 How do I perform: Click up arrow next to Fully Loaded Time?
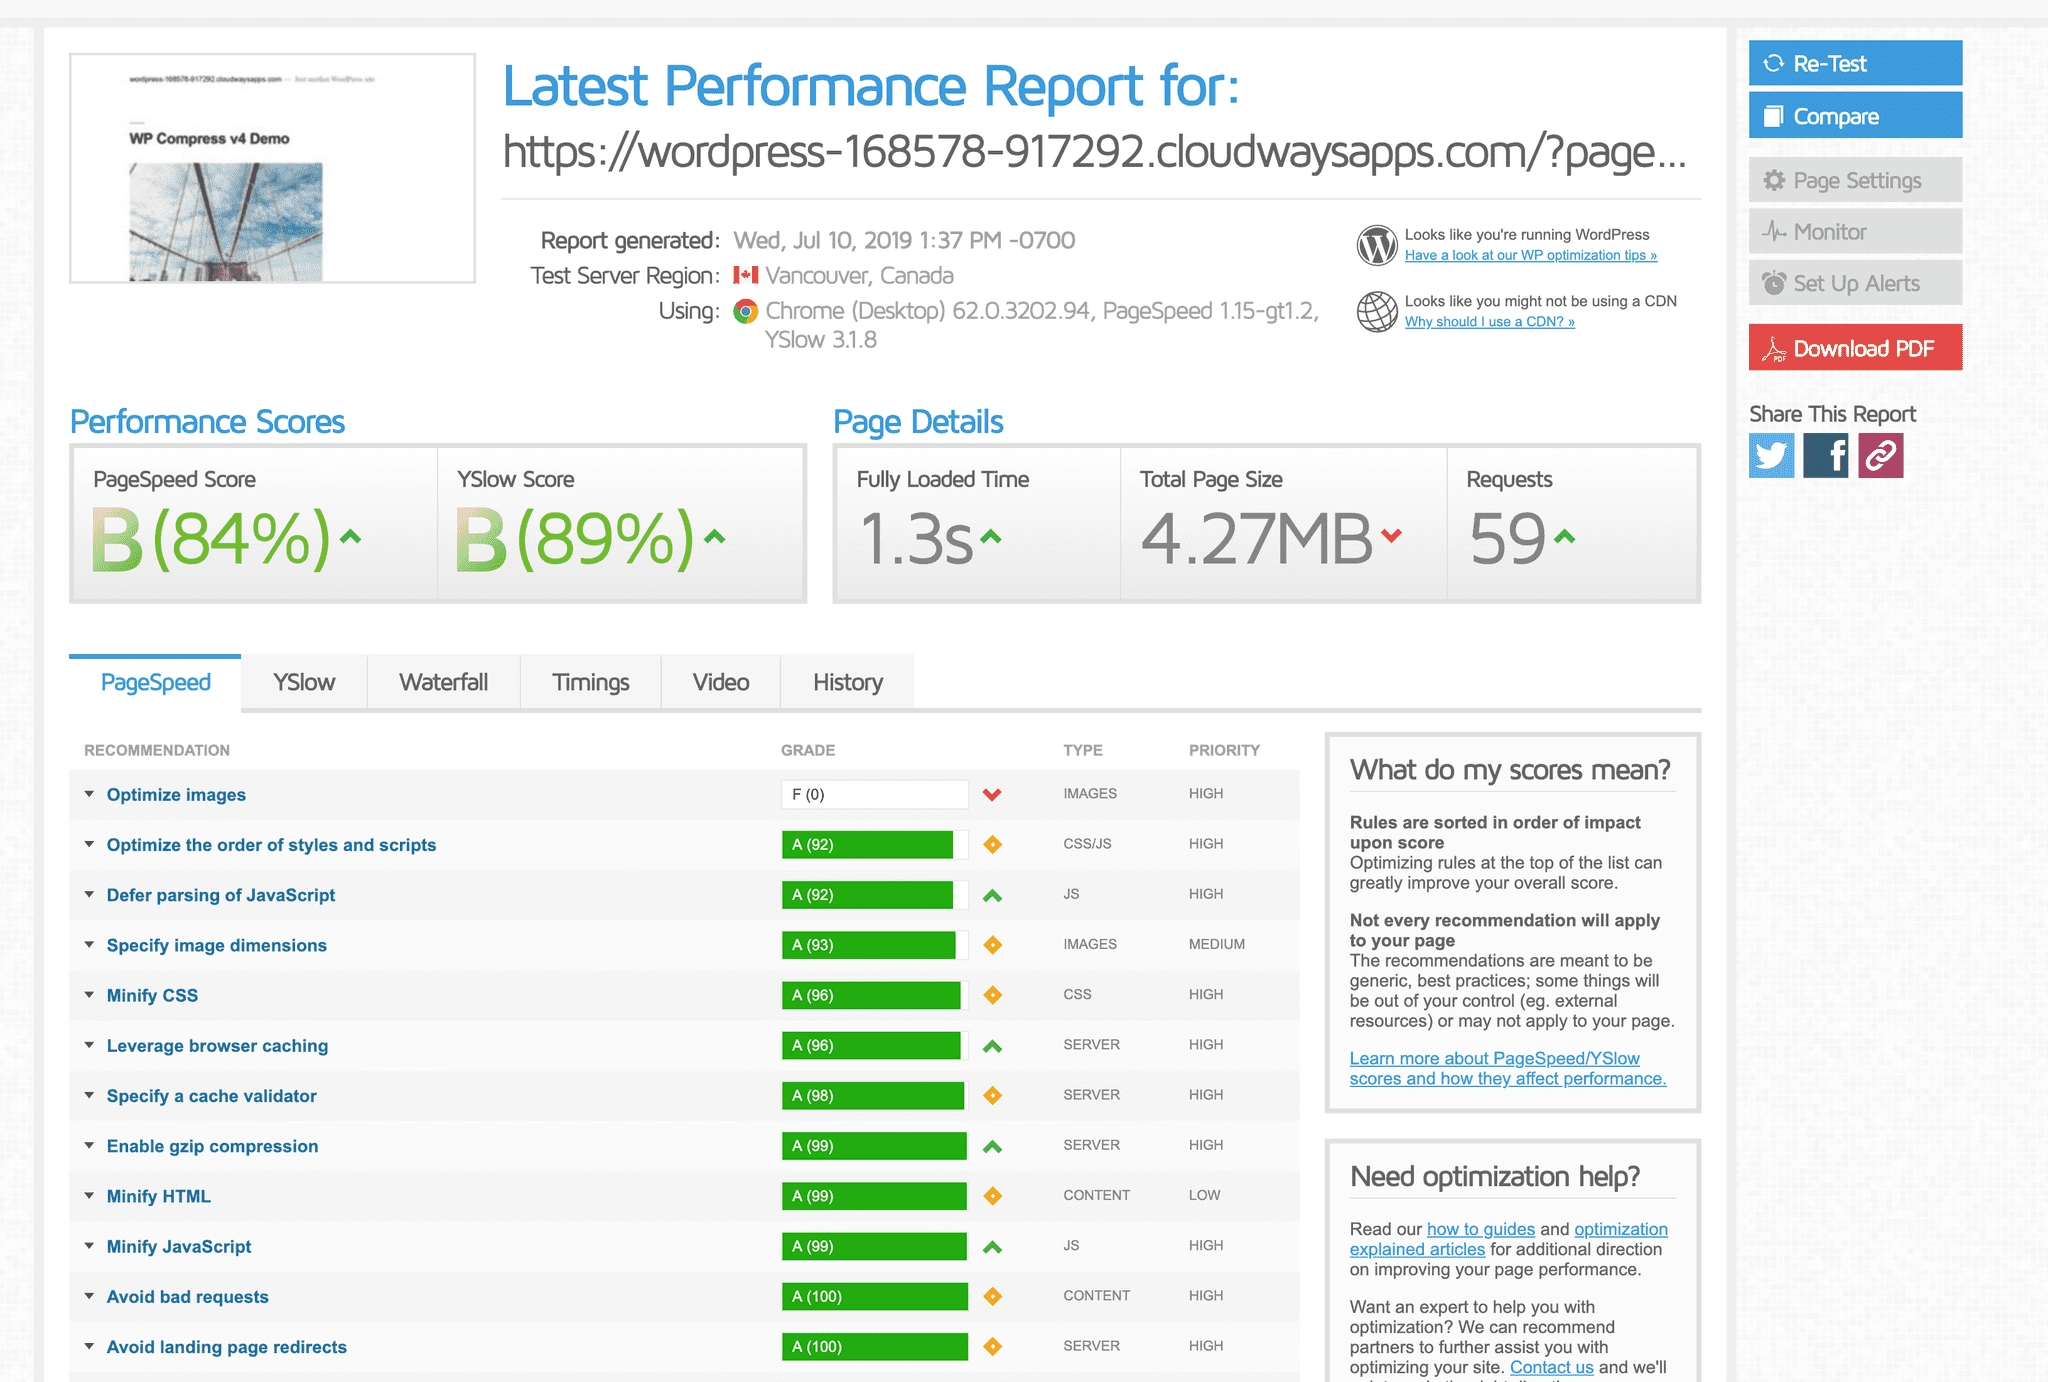990,537
